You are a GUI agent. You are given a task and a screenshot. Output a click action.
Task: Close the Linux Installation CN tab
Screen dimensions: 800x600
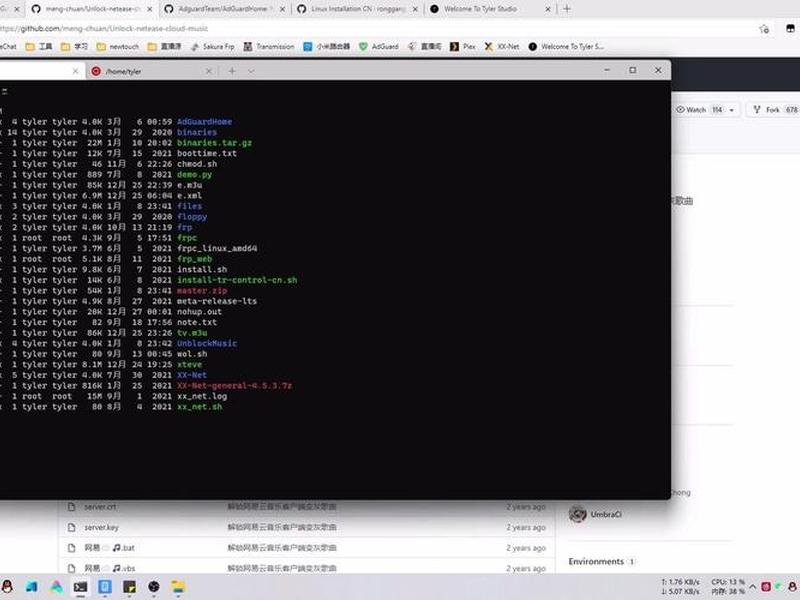coord(415,9)
